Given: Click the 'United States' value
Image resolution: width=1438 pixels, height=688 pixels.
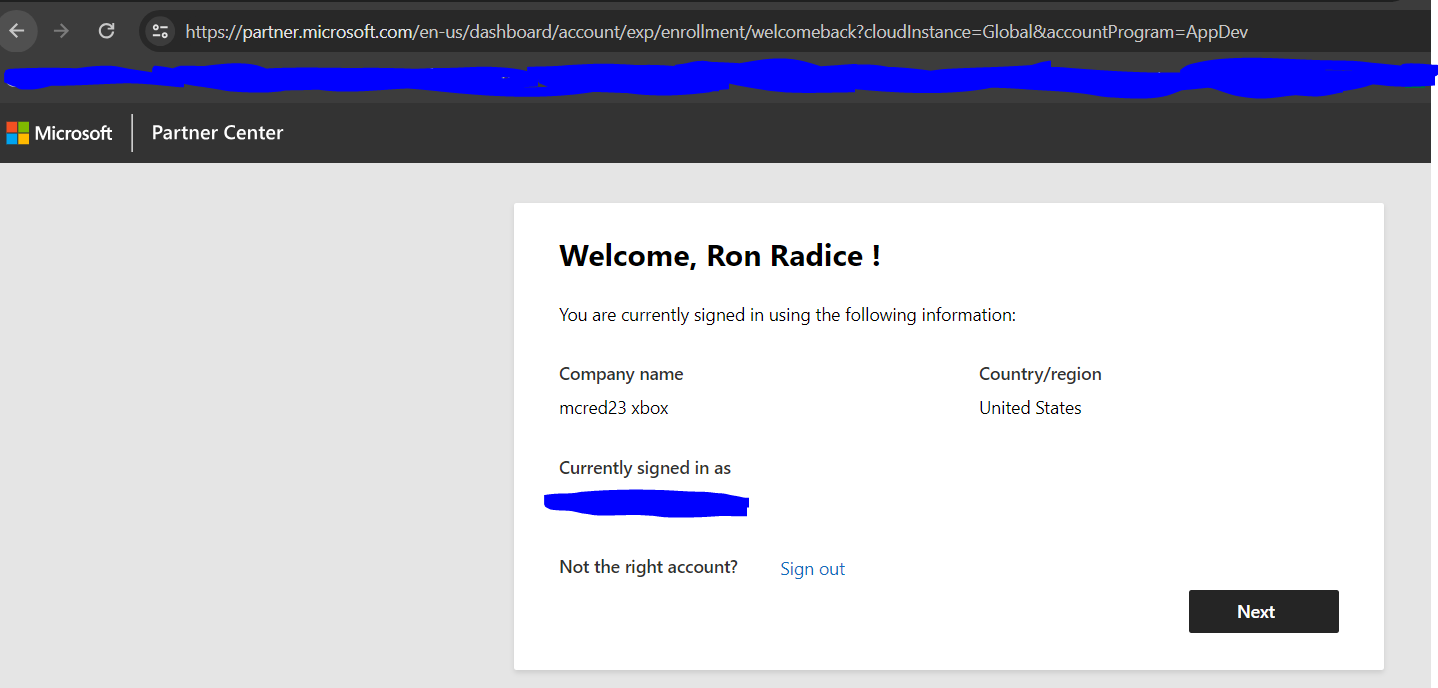Looking at the screenshot, I should pyautogui.click(x=1030, y=408).
